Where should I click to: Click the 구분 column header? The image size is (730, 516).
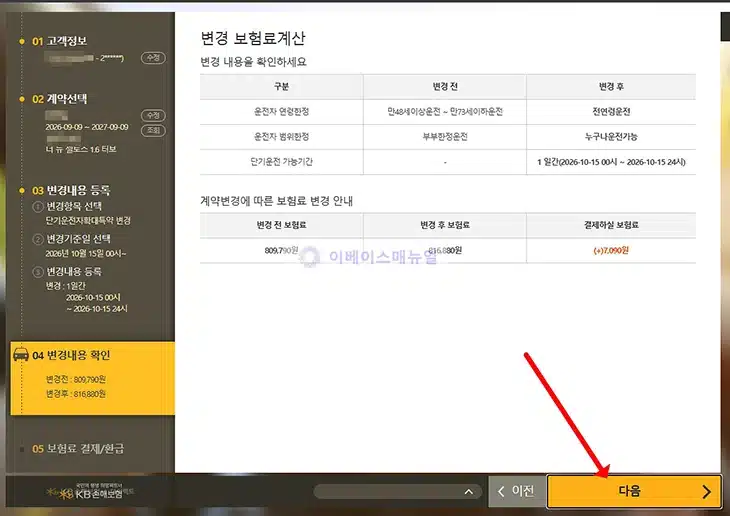[x=281, y=87]
